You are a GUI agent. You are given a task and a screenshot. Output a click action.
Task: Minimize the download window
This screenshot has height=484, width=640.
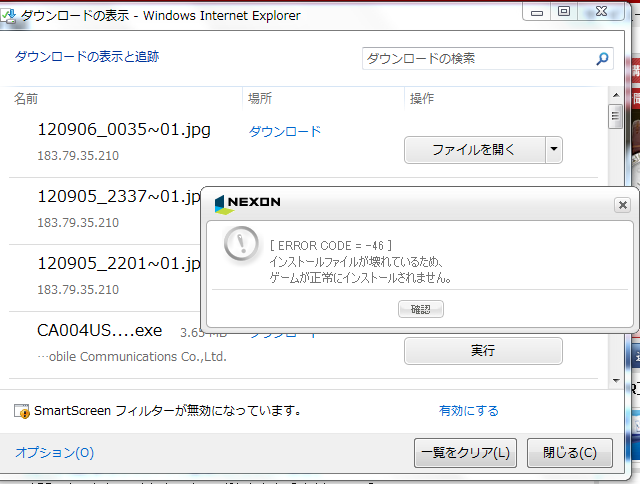(x=537, y=12)
